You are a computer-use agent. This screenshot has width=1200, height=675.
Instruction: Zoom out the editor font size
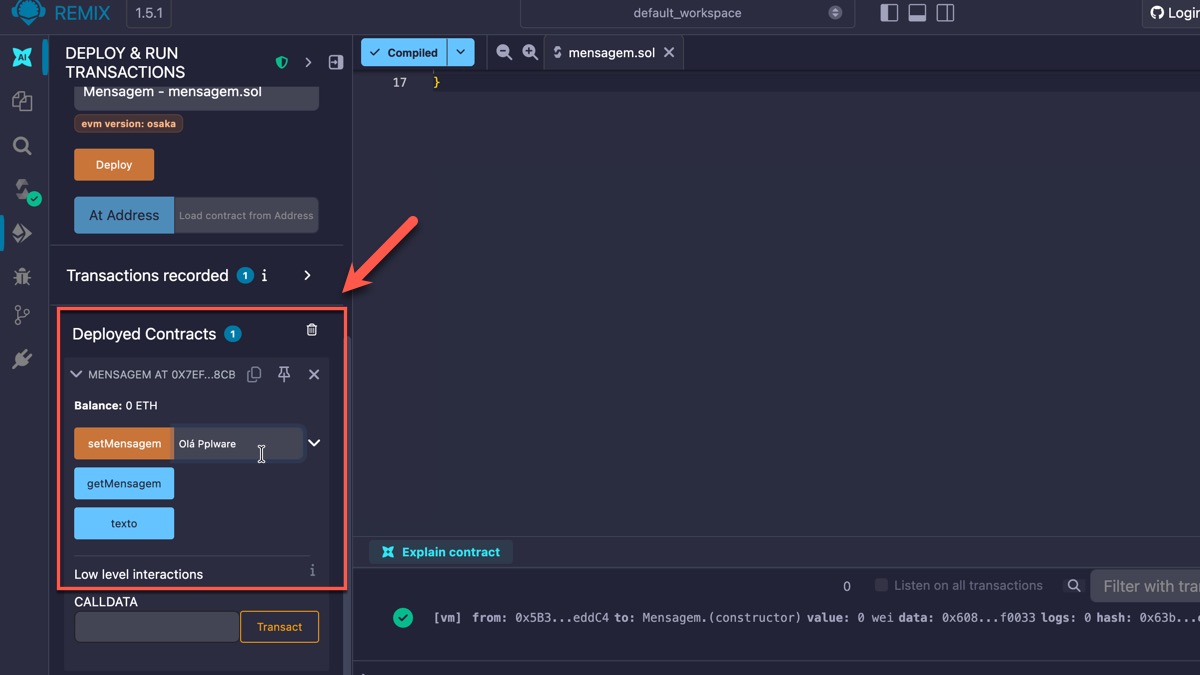point(504,53)
